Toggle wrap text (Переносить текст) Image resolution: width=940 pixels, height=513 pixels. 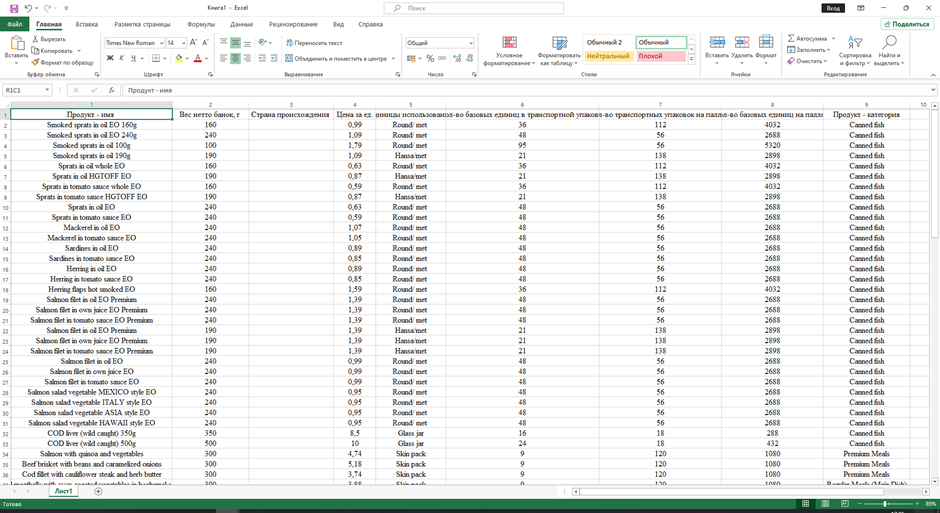[x=313, y=43]
